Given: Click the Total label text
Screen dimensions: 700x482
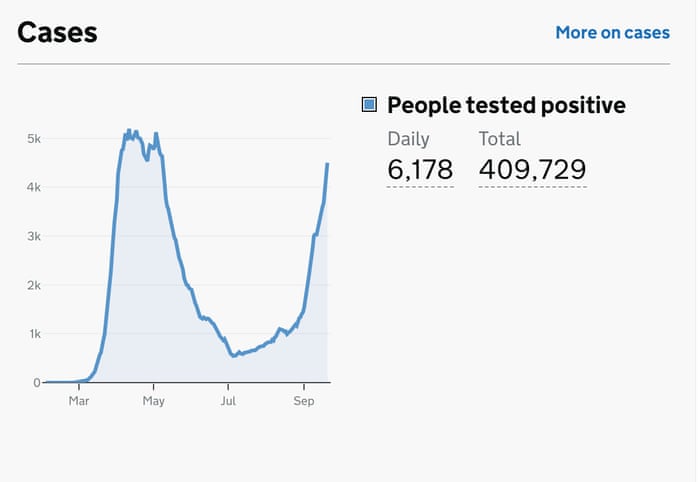Looking at the screenshot, I should click(x=499, y=139).
